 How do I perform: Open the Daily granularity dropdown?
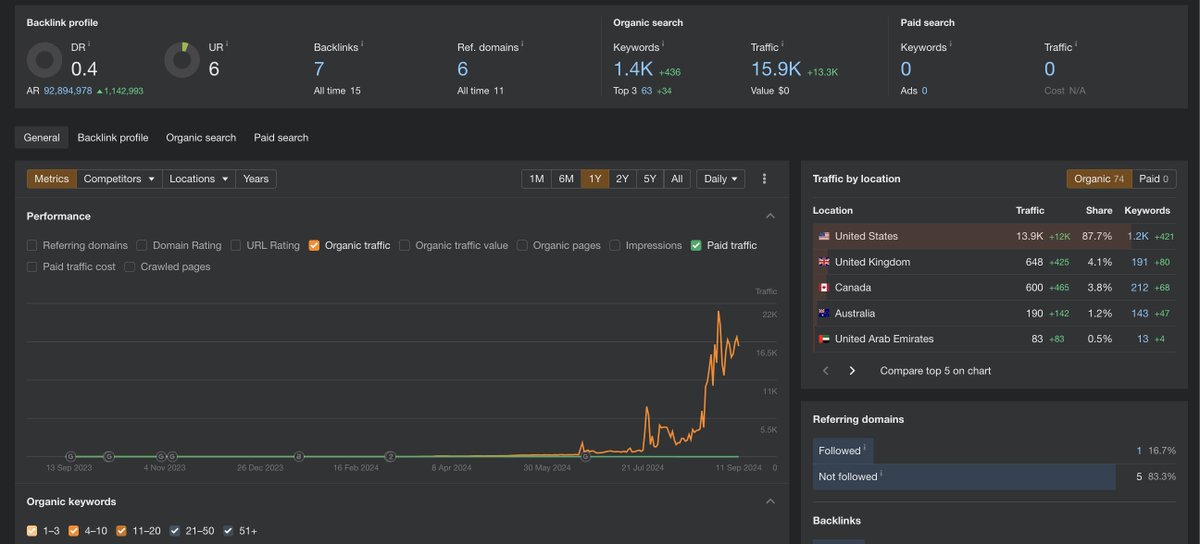click(x=721, y=179)
